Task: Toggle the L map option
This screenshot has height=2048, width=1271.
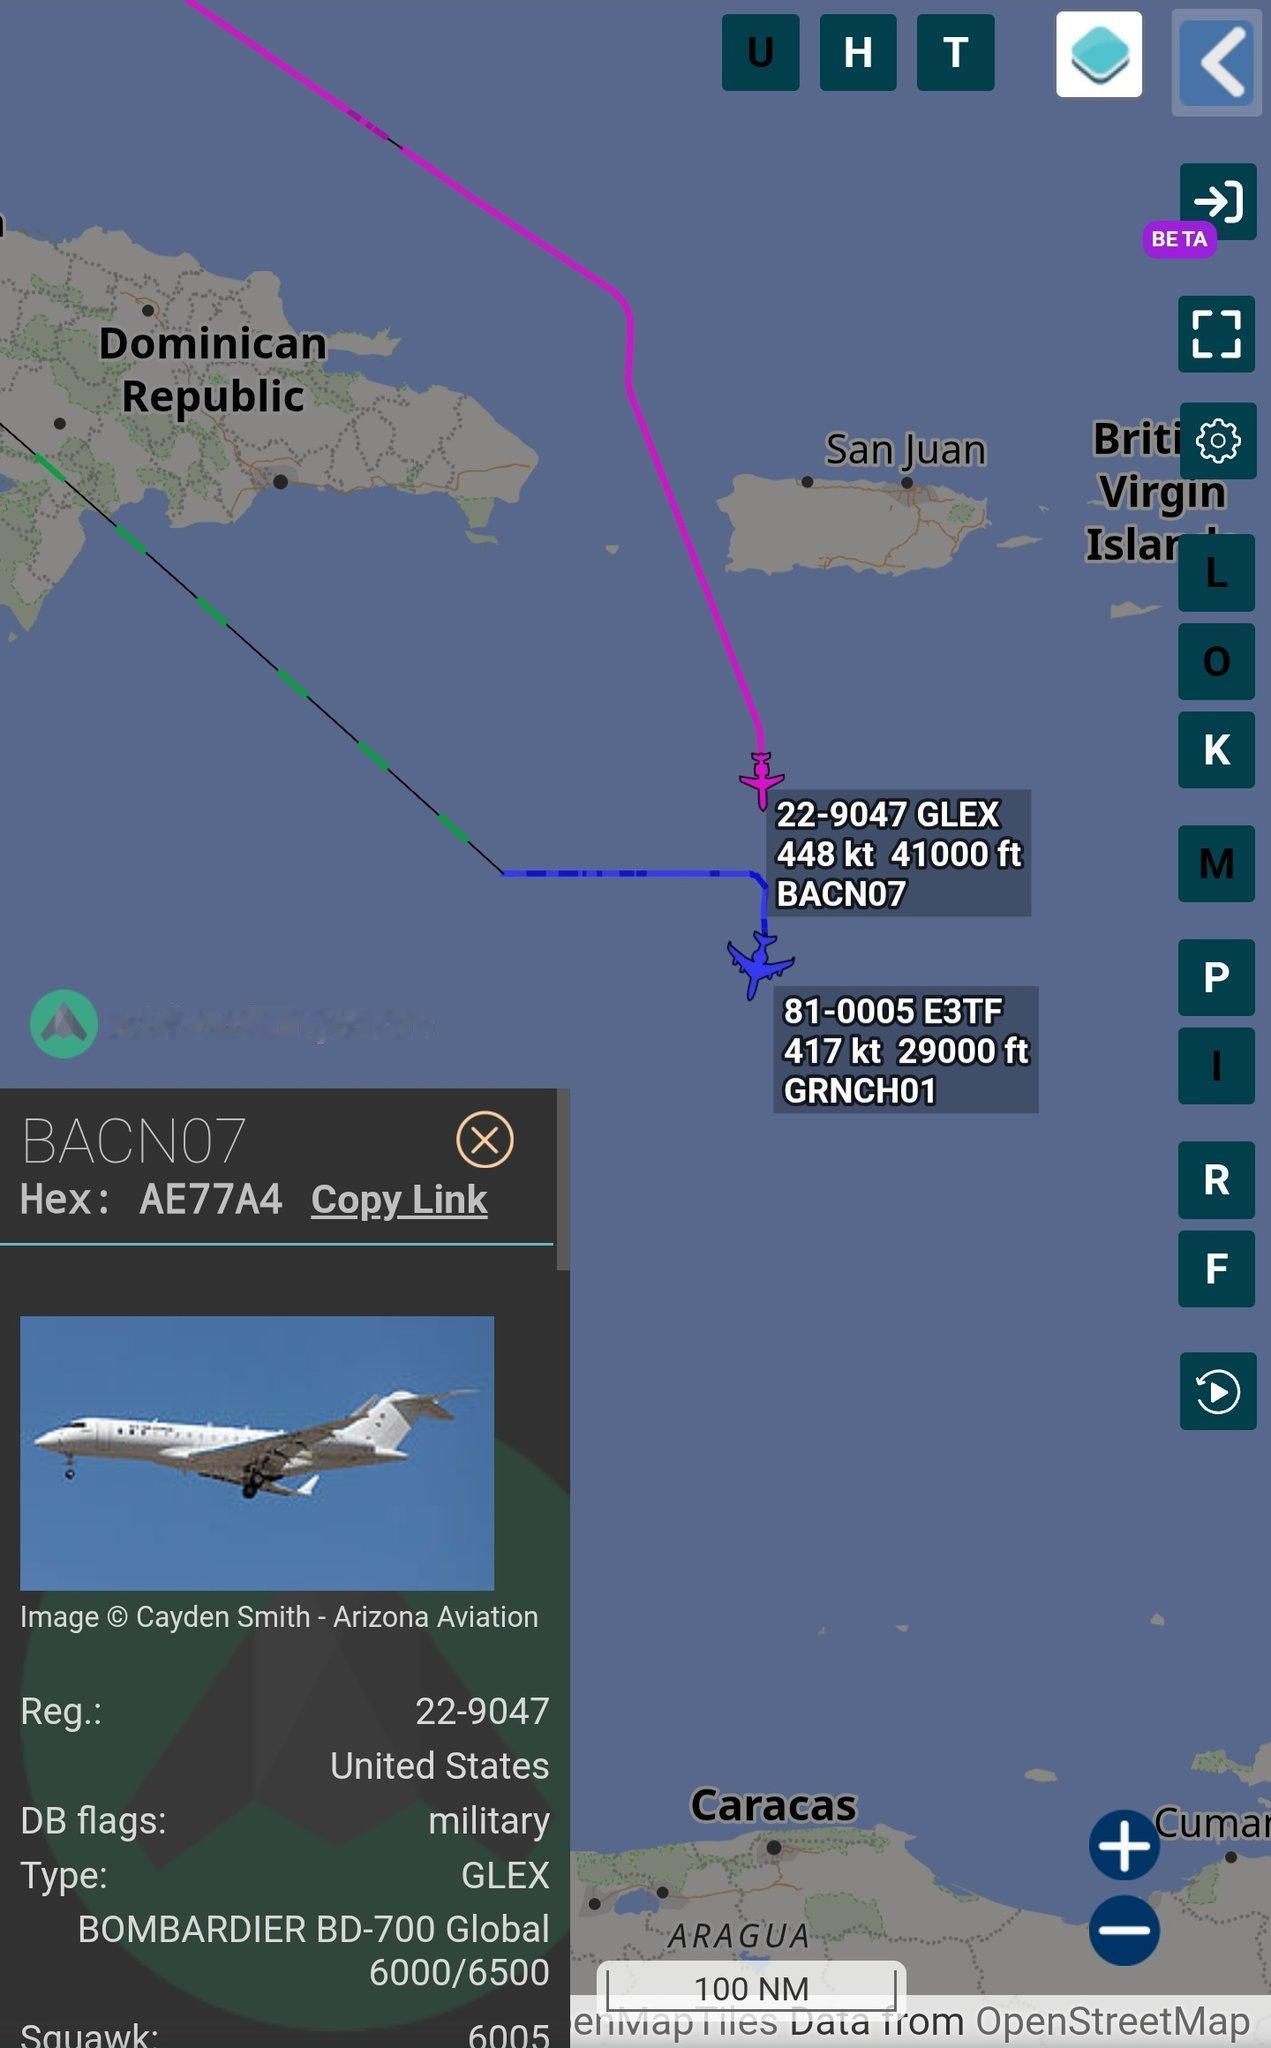Action: 1216,573
